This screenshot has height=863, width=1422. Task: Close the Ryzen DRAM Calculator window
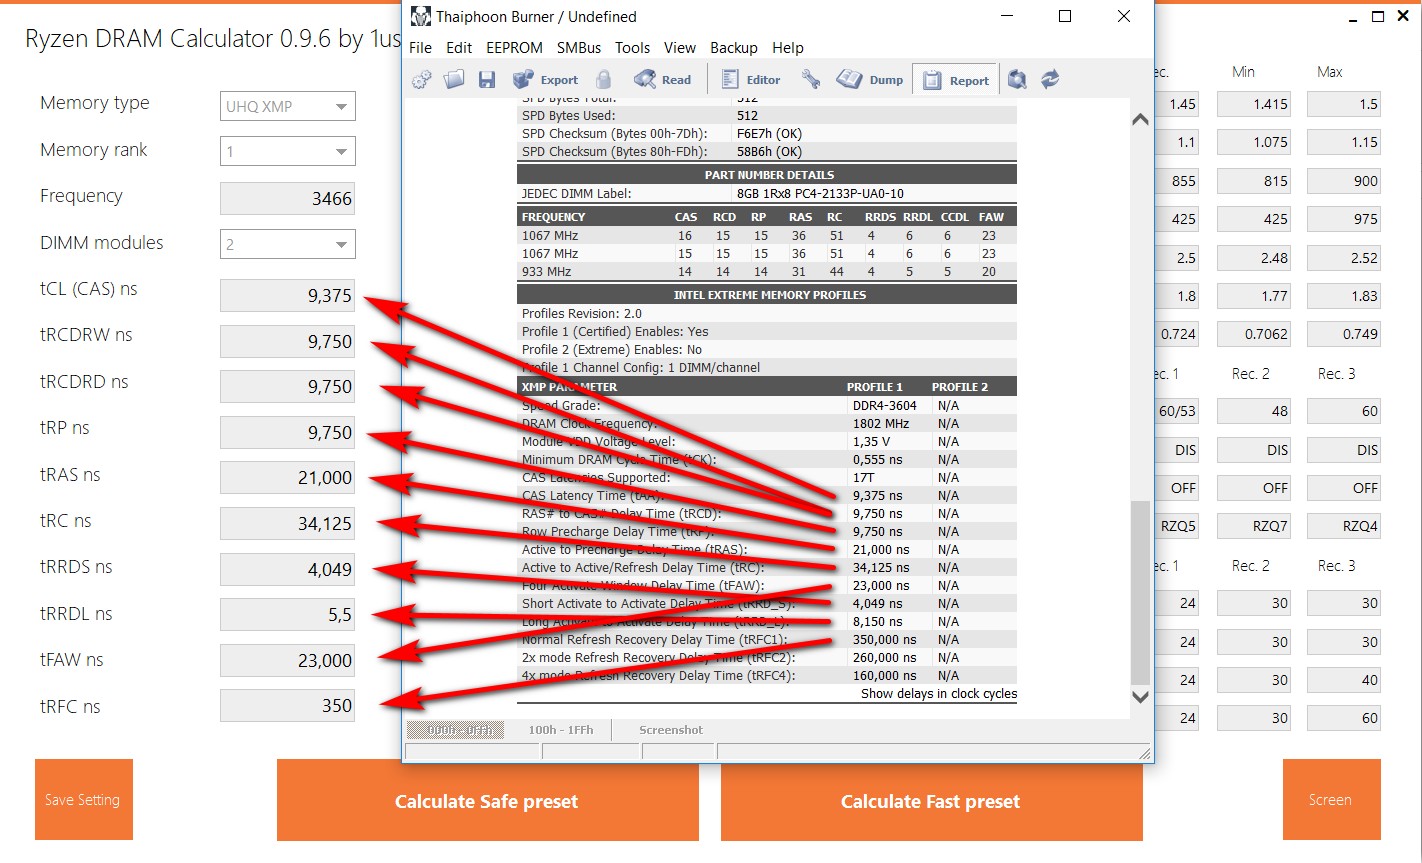point(1403,17)
